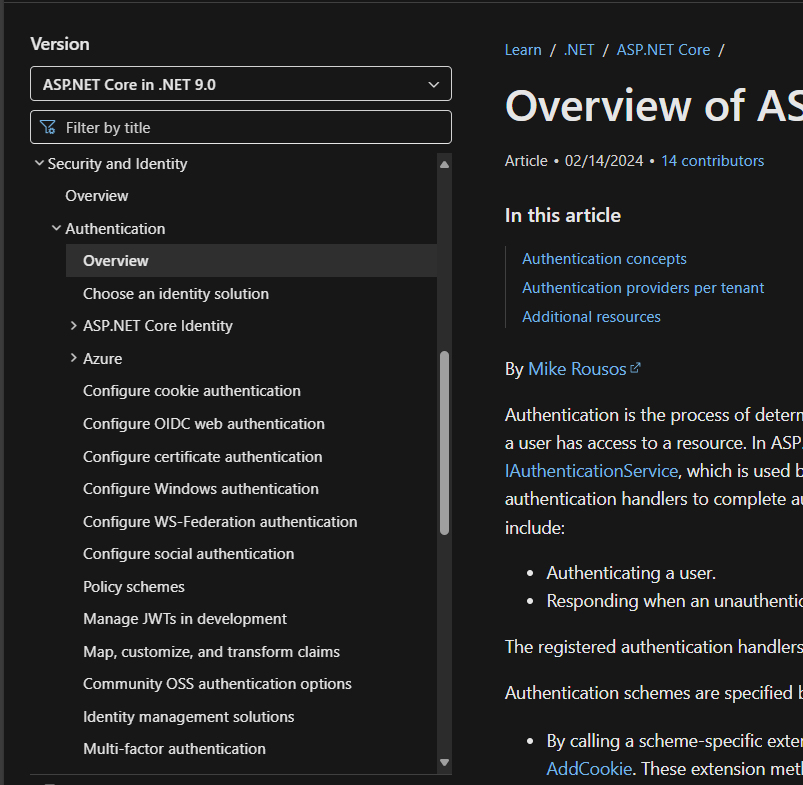Select Multi-factor authentication item
Image resolution: width=803 pixels, height=785 pixels.
coord(174,749)
